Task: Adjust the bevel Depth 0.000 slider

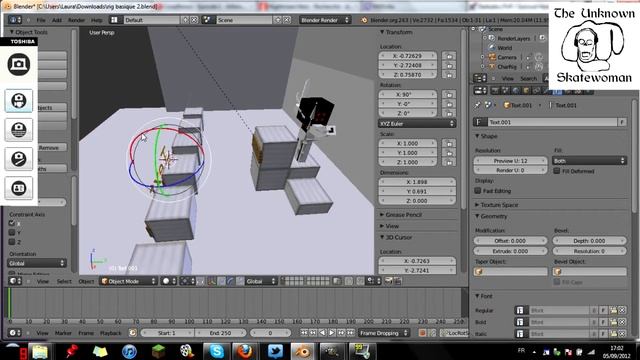Action: click(x=589, y=241)
